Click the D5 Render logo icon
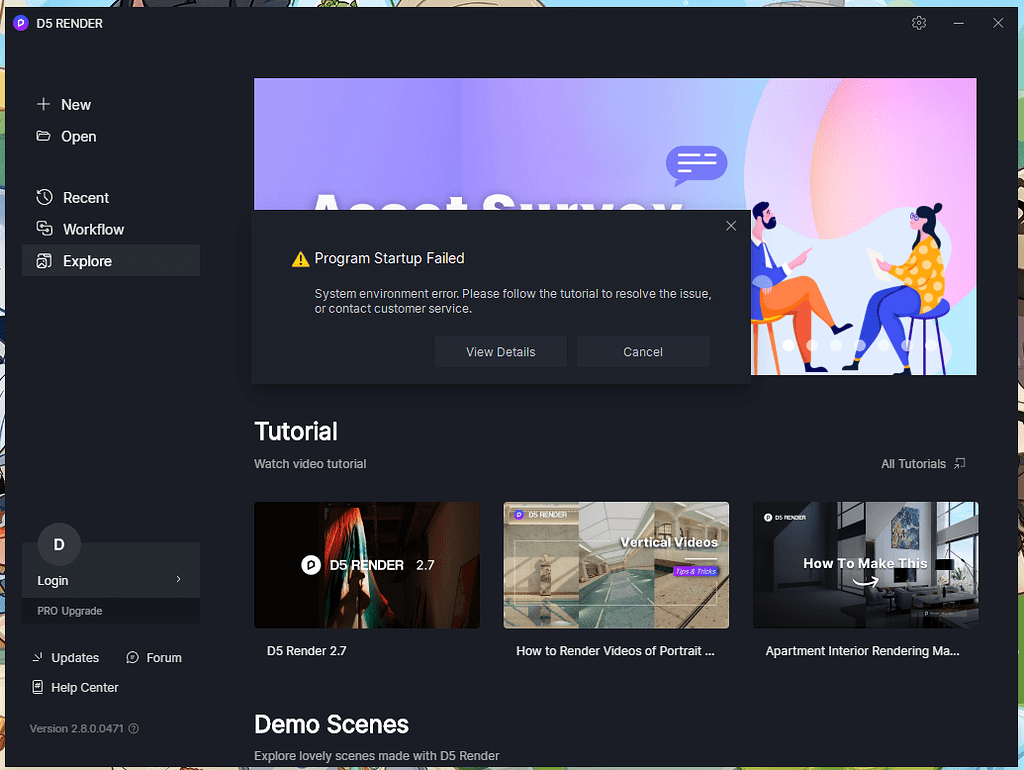This screenshot has height=770, width=1024. pos(21,23)
